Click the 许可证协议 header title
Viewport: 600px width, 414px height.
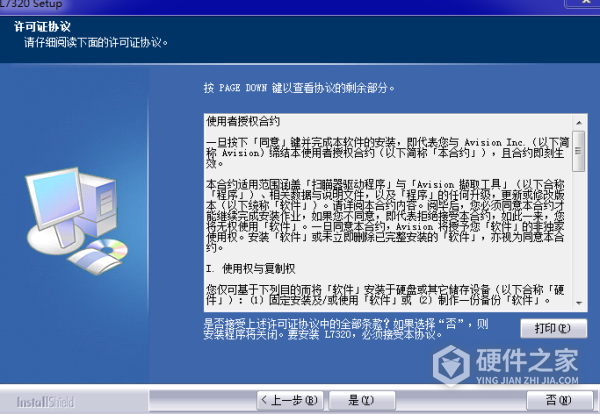pos(42,27)
